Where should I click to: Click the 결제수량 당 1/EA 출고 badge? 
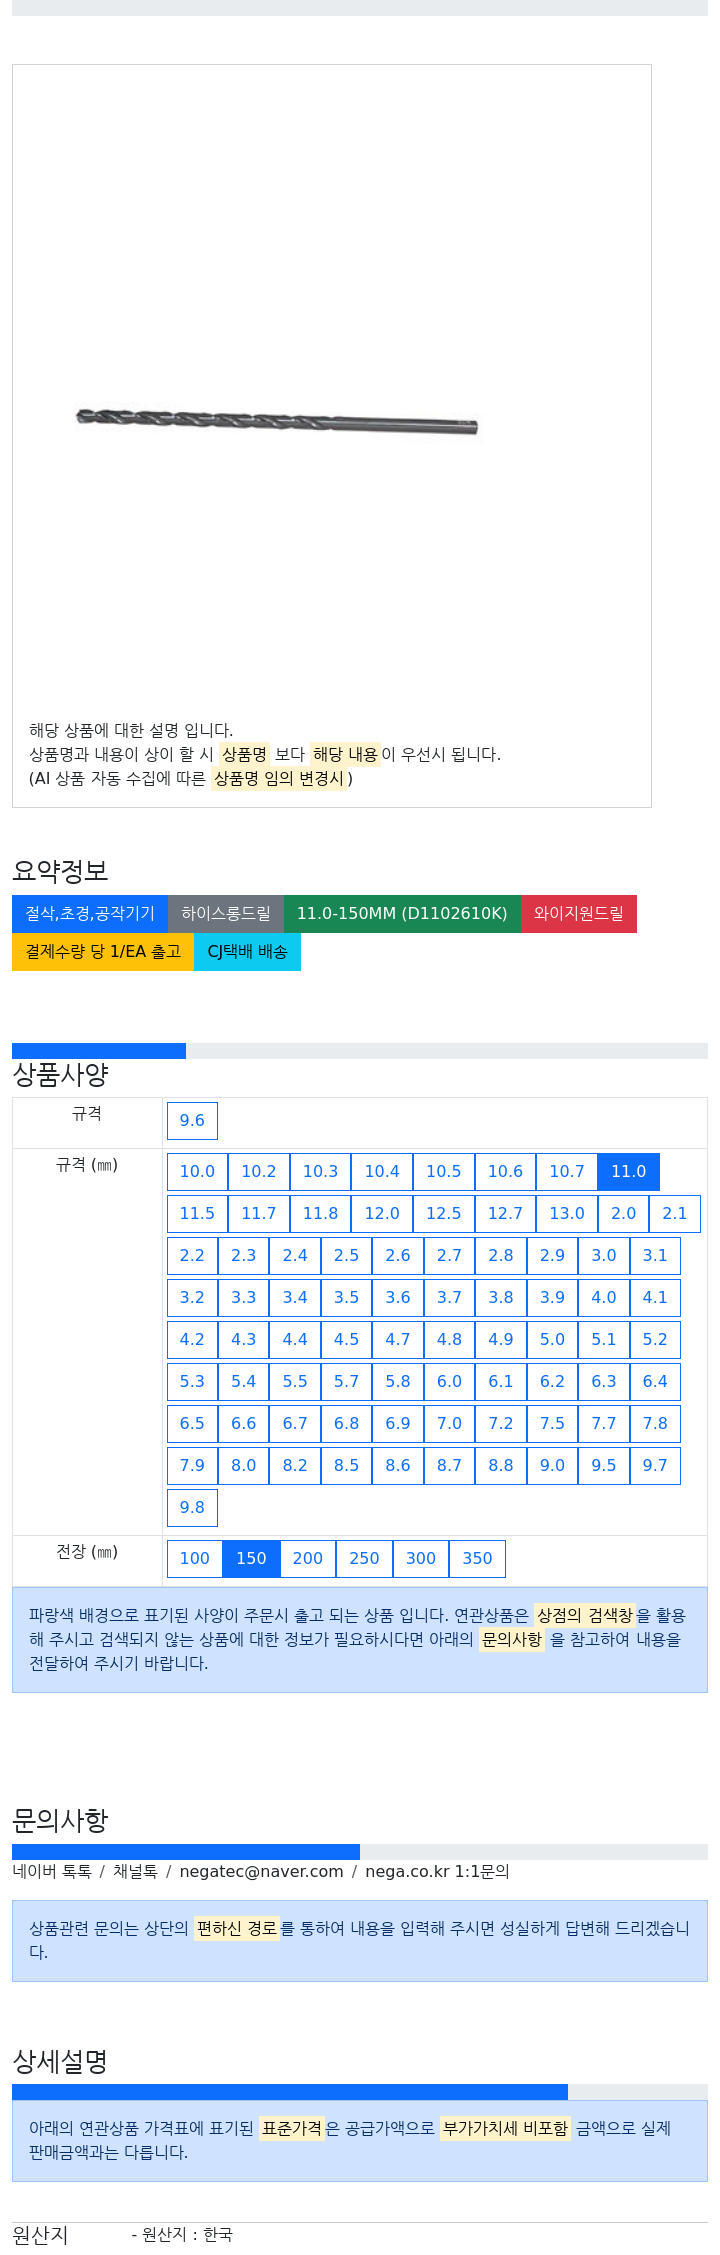pos(103,951)
